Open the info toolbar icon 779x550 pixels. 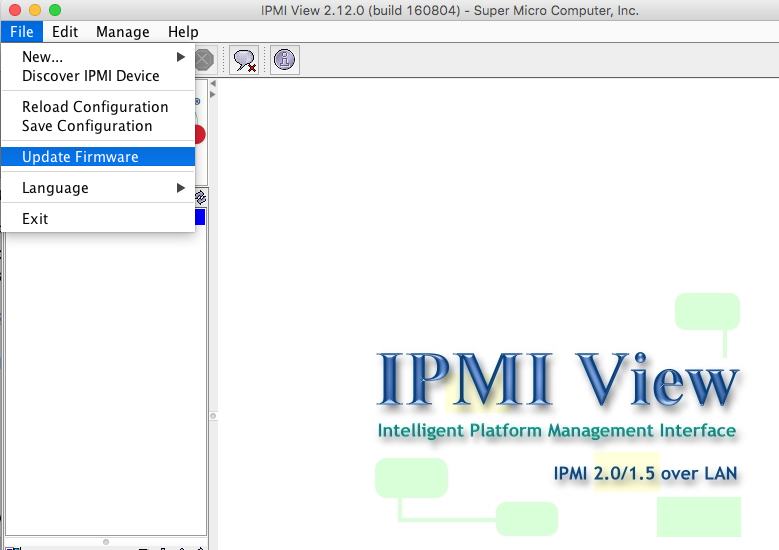[x=285, y=60]
